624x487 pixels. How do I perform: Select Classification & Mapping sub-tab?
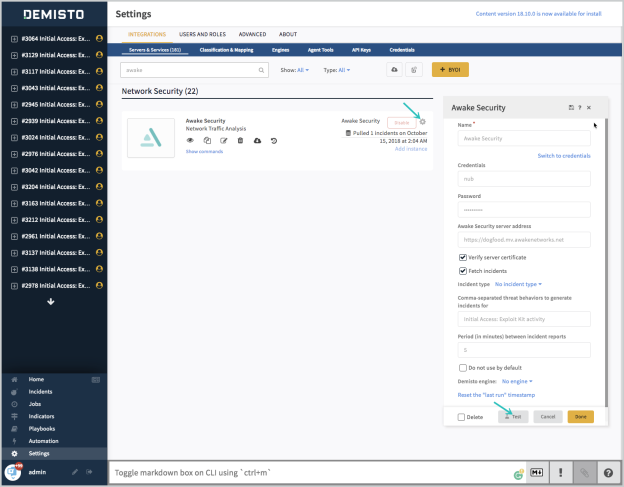point(226,50)
